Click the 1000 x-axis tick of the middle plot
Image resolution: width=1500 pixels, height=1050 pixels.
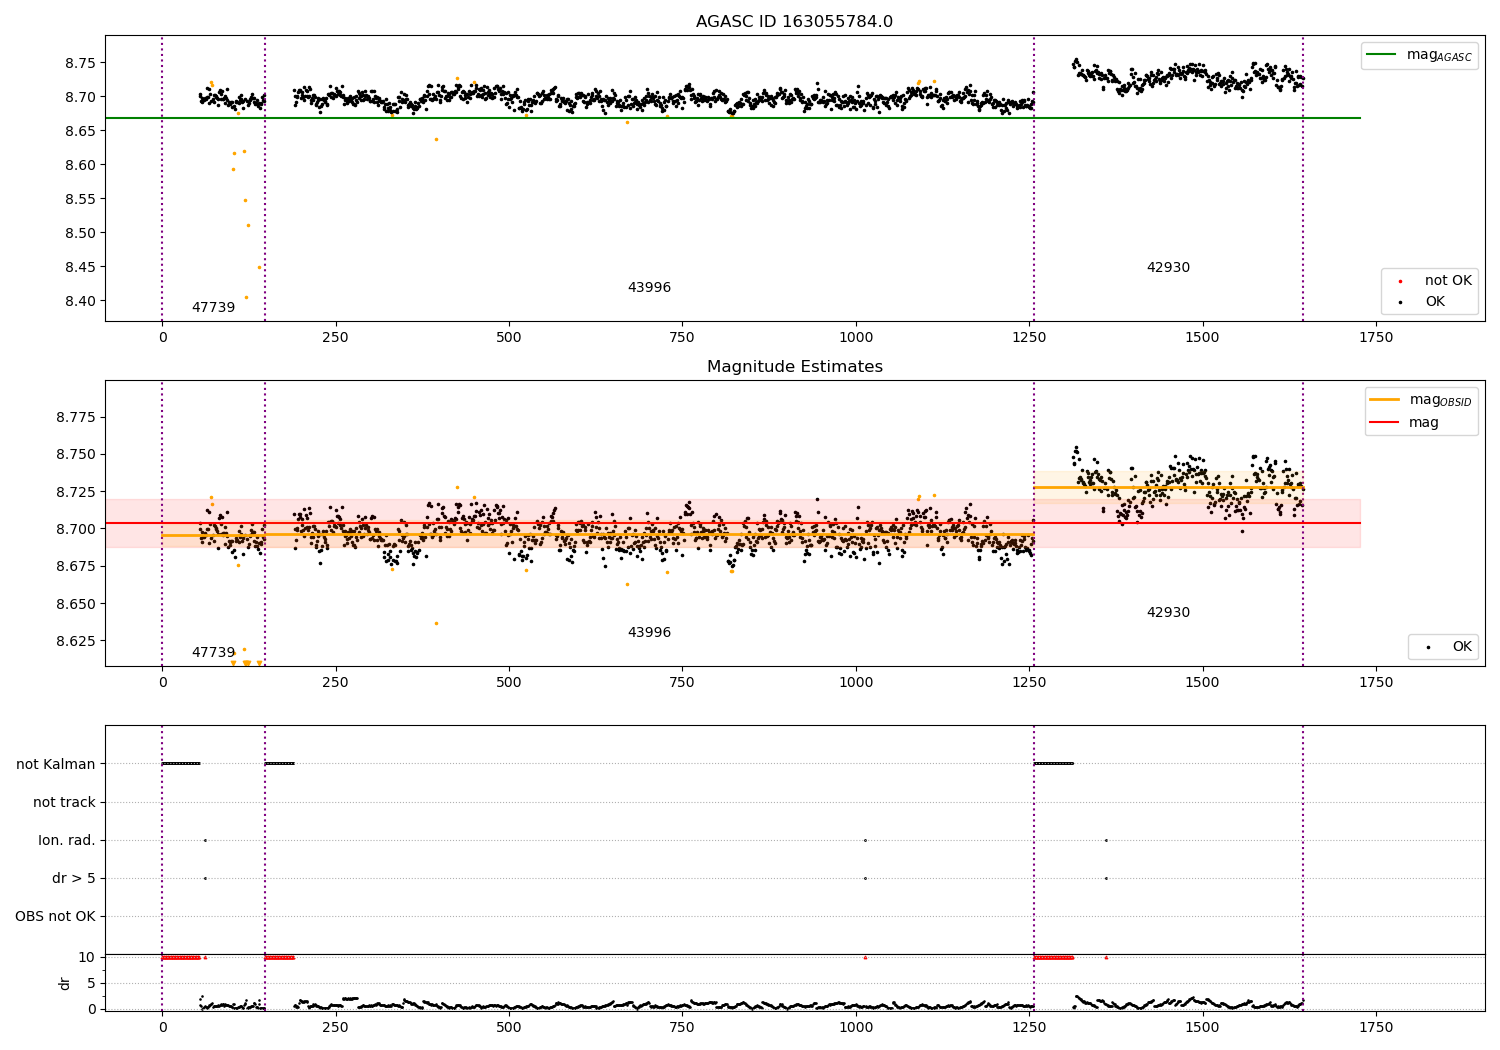(x=856, y=682)
